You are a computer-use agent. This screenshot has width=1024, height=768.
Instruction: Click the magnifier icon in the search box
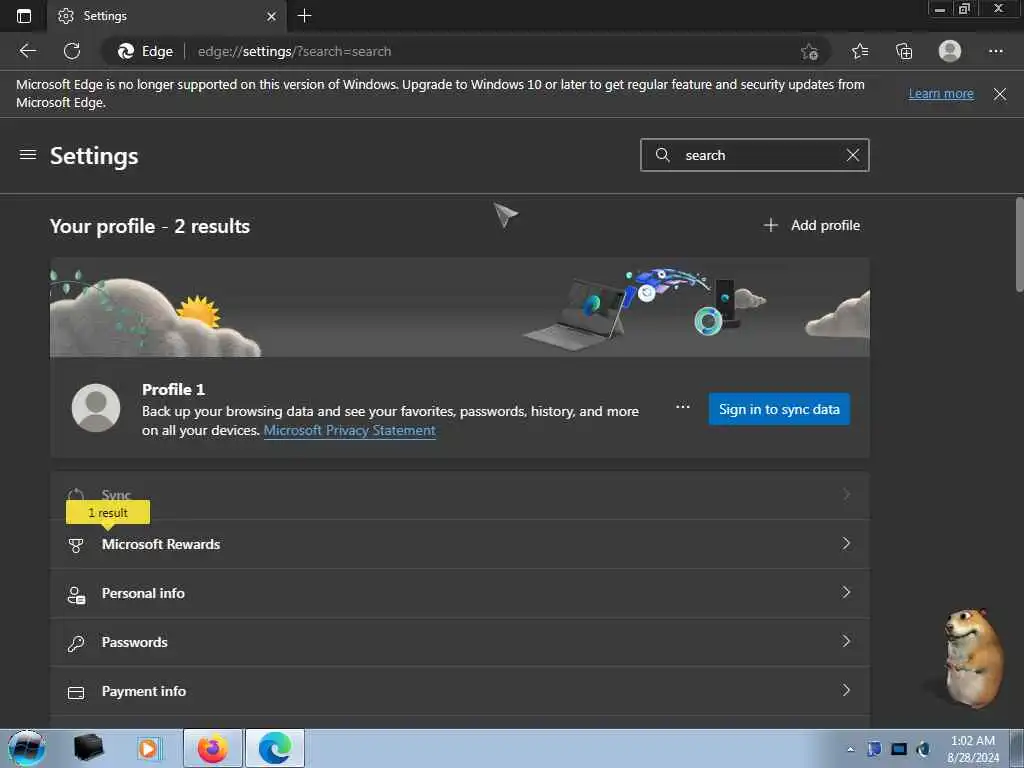662,155
